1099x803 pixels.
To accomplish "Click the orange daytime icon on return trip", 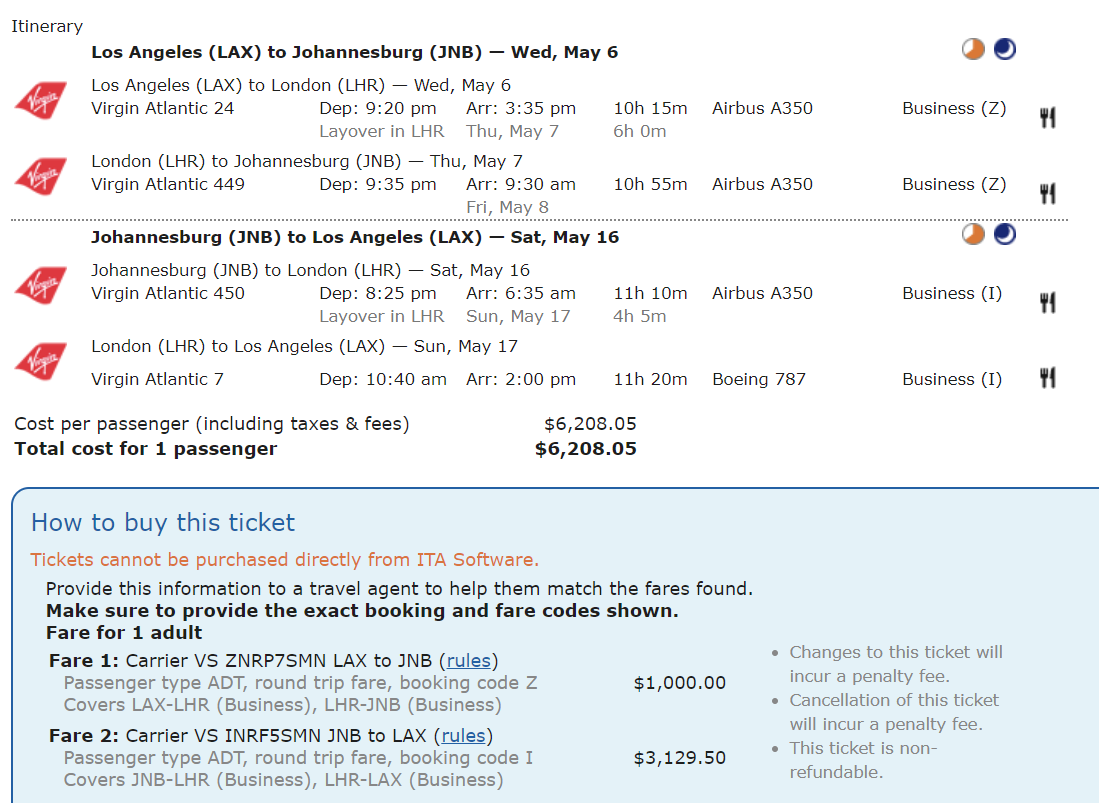I will pyautogui.click(x=973, y=234).
